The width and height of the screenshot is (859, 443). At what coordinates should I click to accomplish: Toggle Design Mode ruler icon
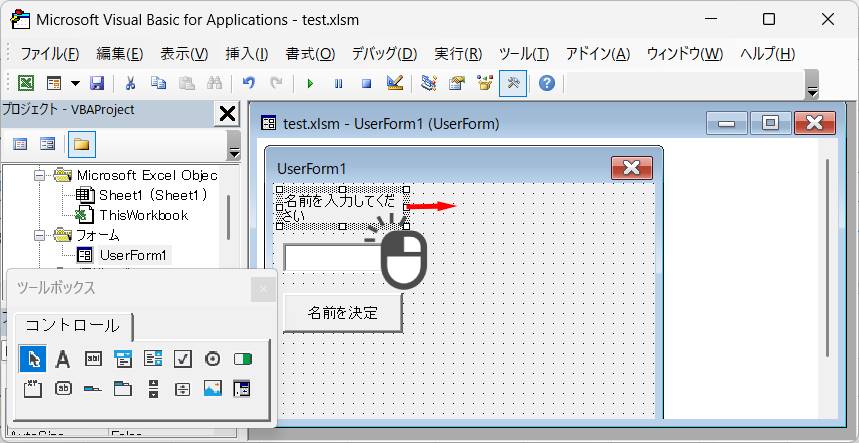[x=395, y=83]
